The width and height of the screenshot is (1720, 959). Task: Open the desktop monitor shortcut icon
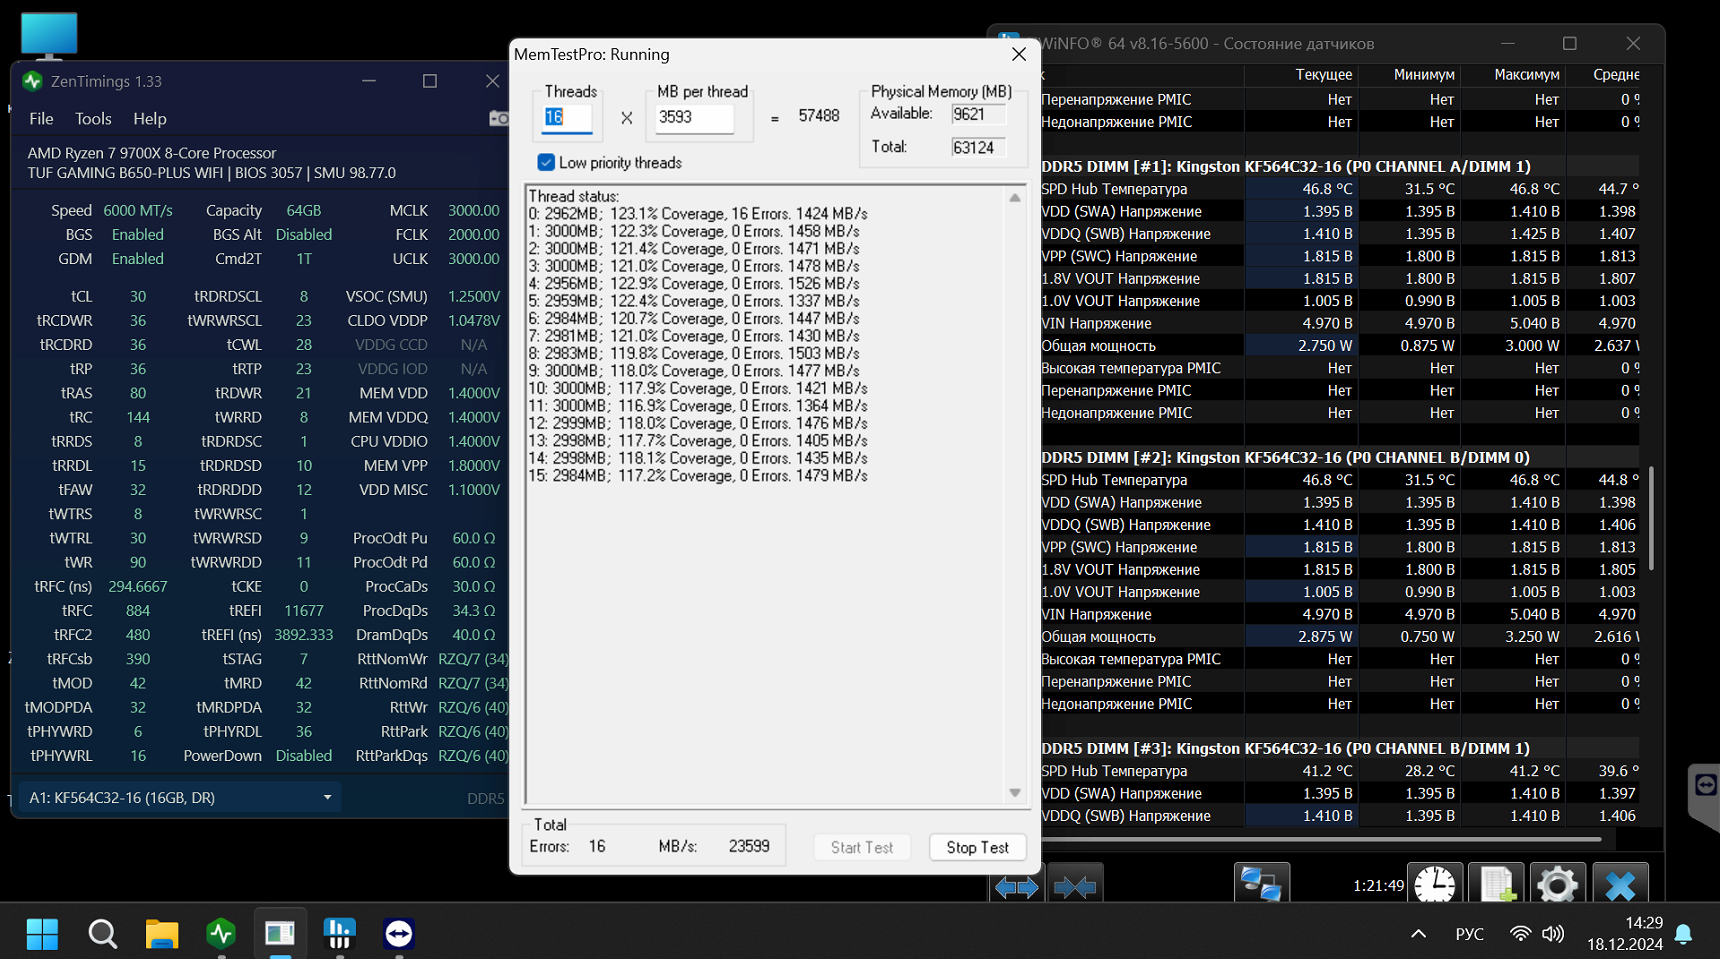coord(49,35)
